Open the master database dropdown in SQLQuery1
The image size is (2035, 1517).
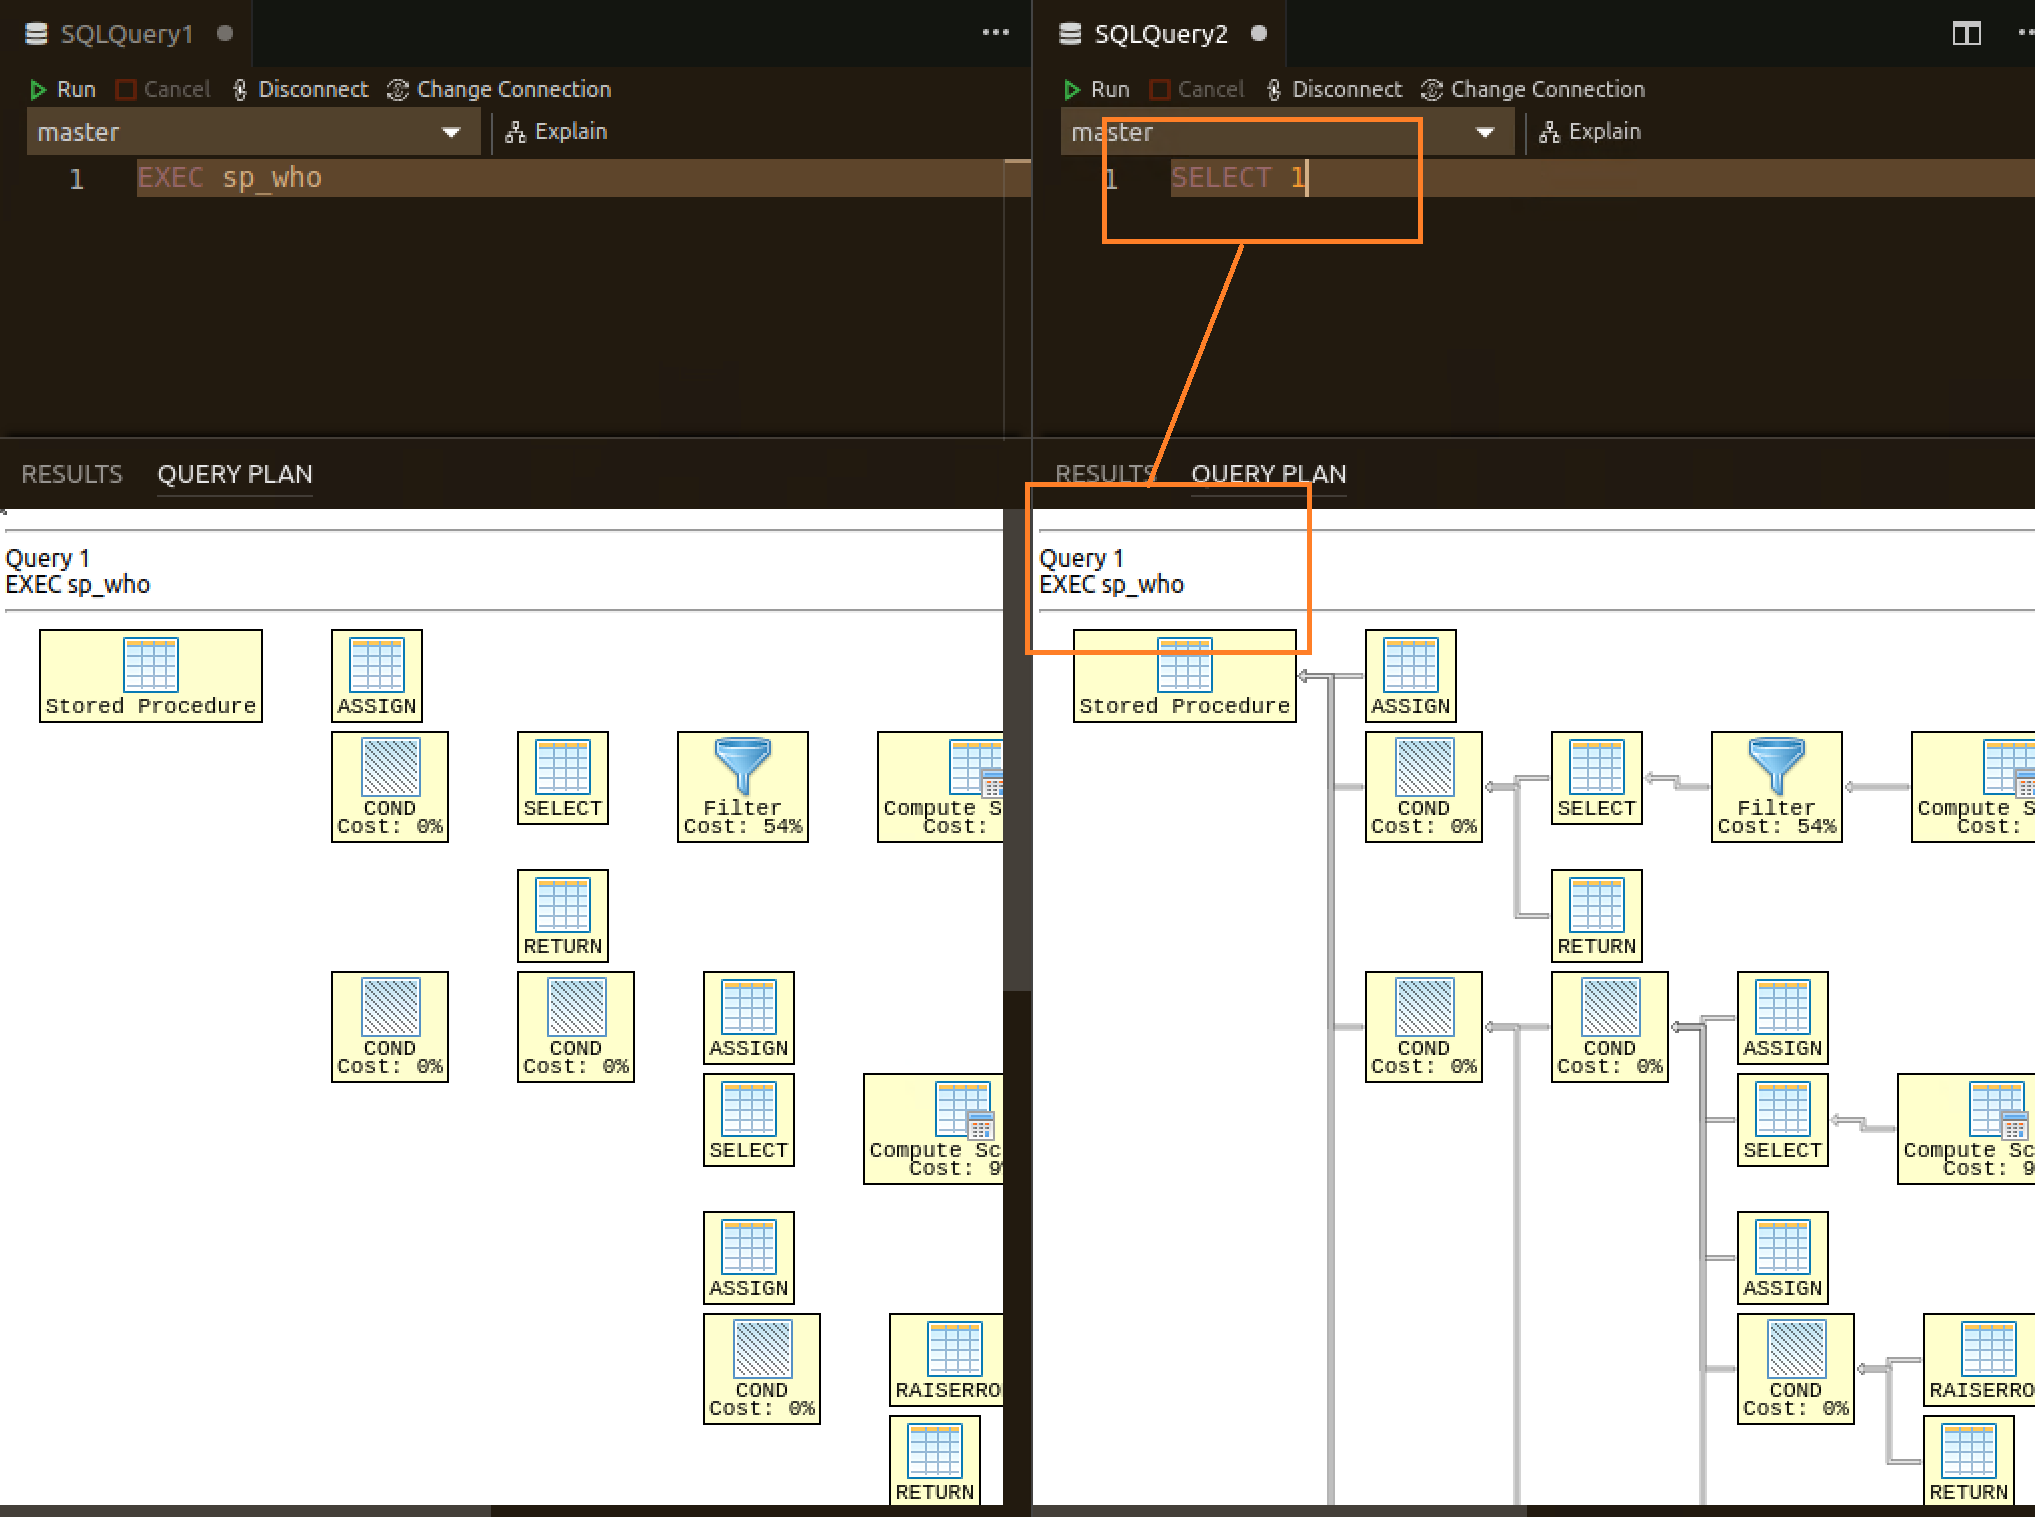tap(450, 131)
